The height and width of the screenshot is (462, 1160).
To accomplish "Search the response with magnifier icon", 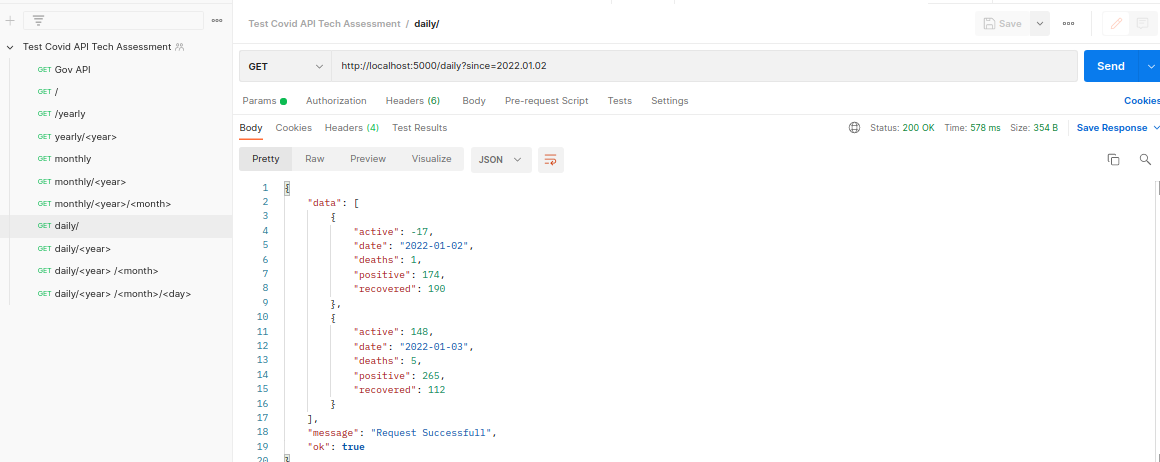I will (x=1145, y=159).
